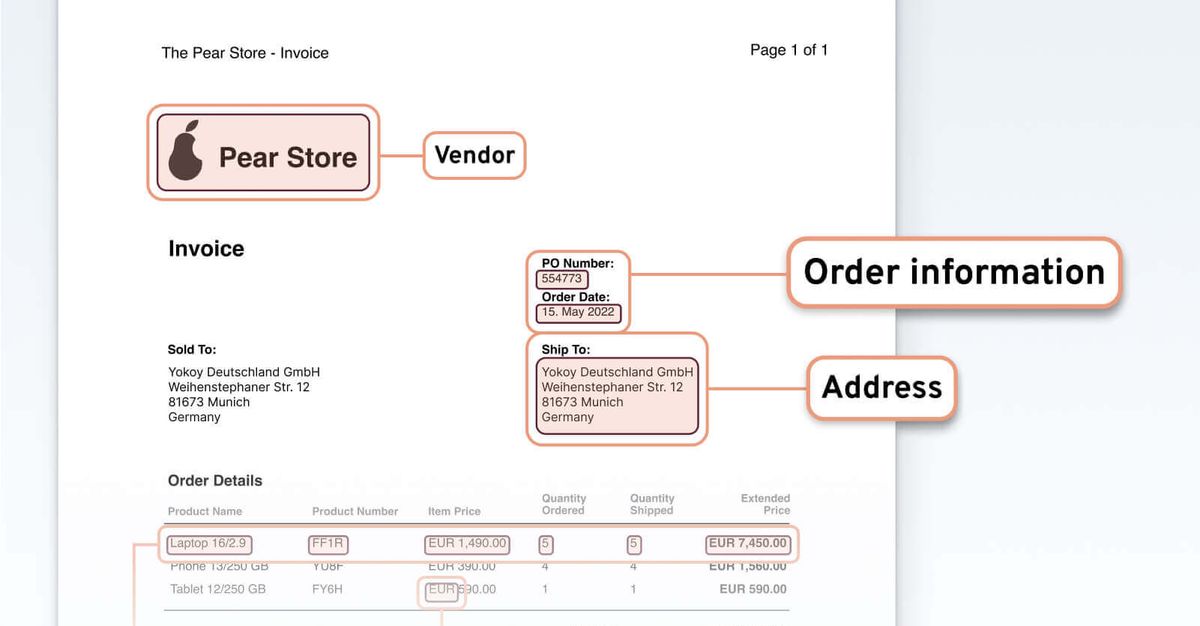Click the "Order Date:" label
This screenshot has width=1200, height=626.
coord(576,297)
